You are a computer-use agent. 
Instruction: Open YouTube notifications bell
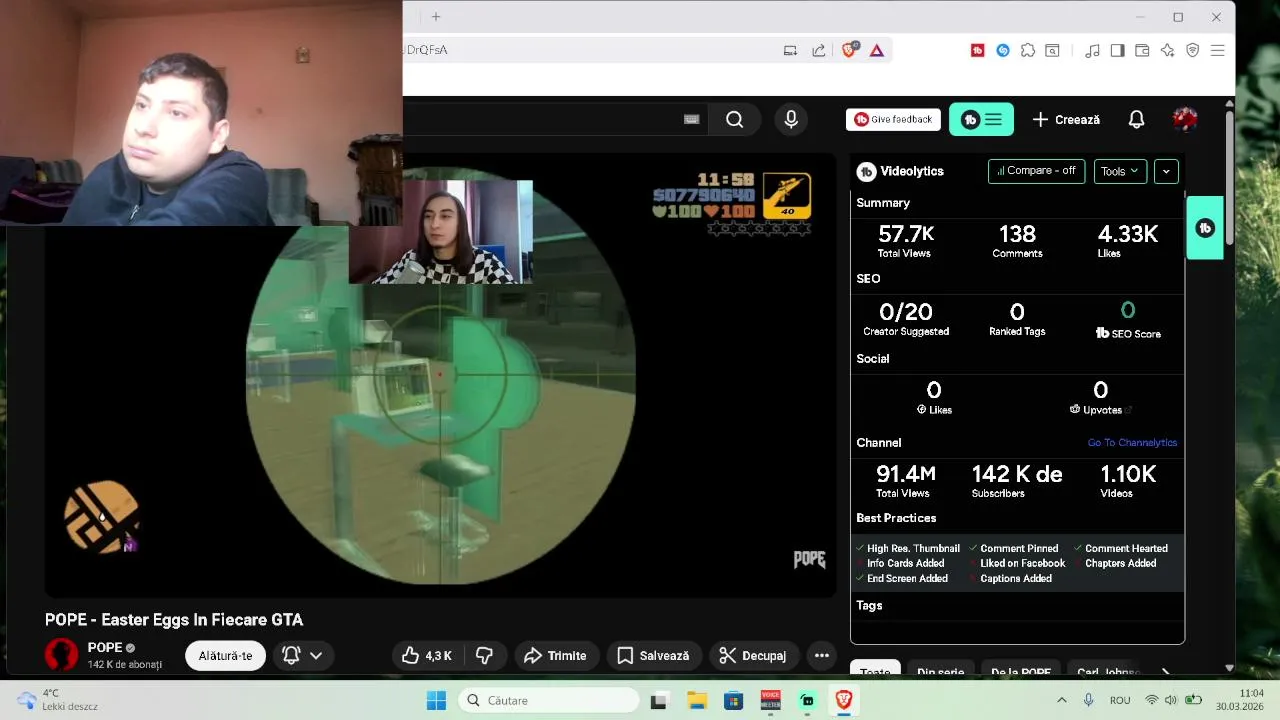point(1136,120)
